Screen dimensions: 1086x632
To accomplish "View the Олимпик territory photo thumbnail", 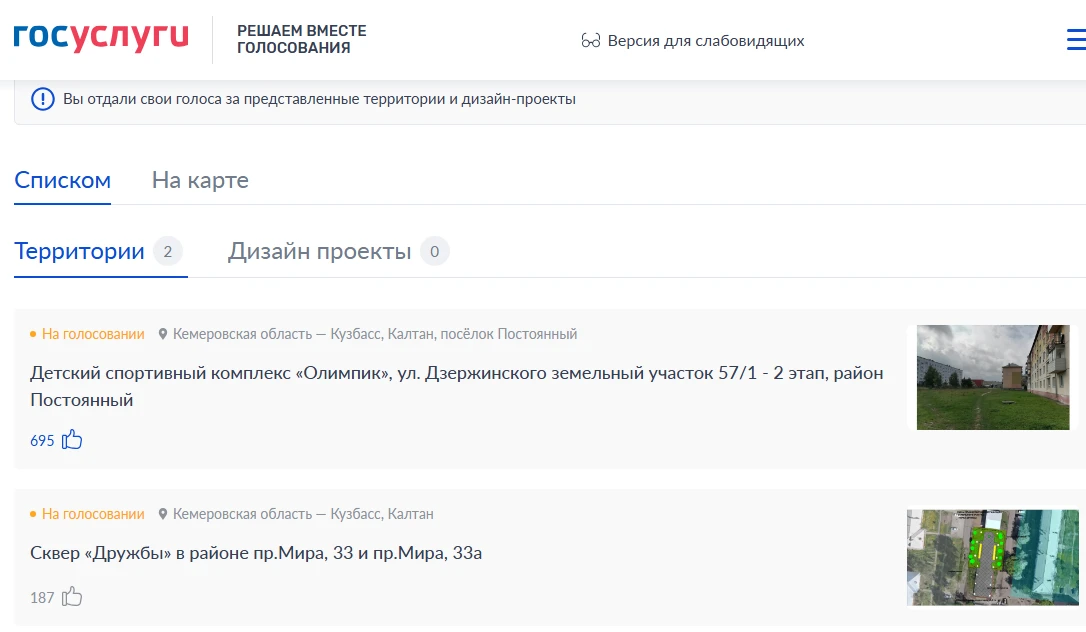I will 993,377.
